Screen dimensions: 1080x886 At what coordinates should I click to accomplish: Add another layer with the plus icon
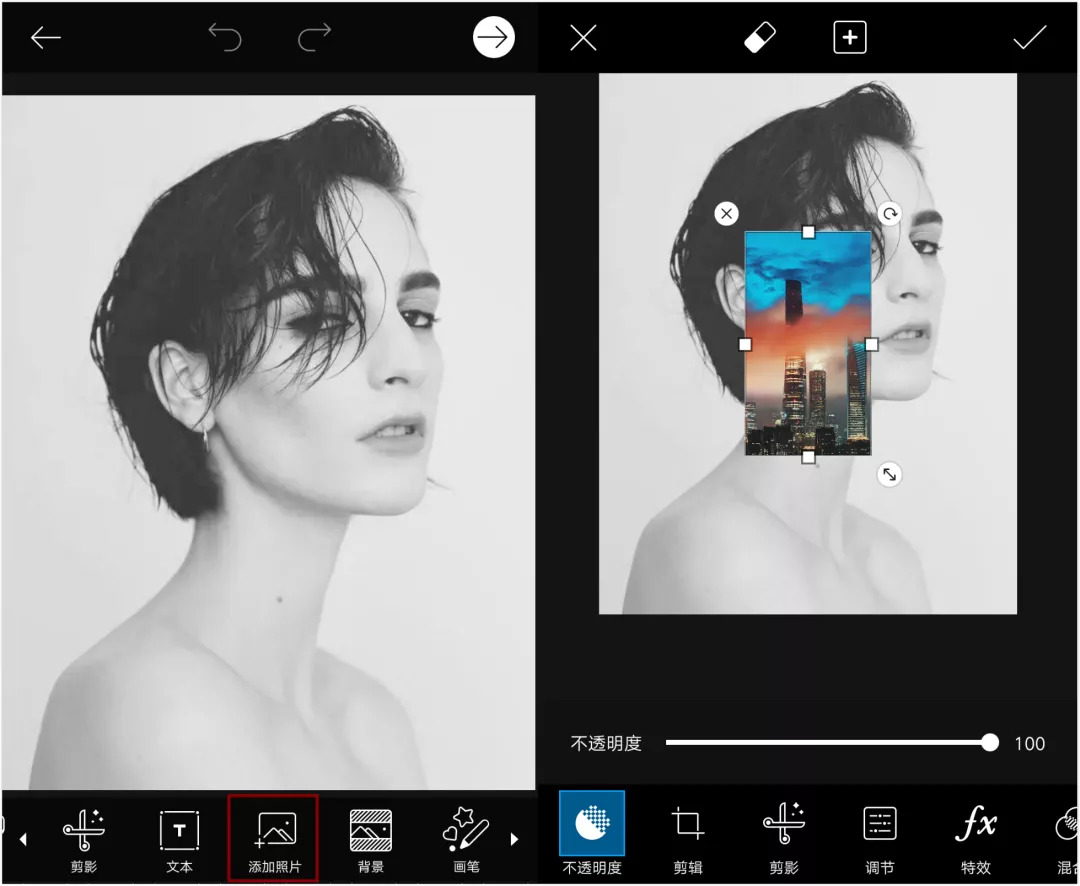(849, 38)
